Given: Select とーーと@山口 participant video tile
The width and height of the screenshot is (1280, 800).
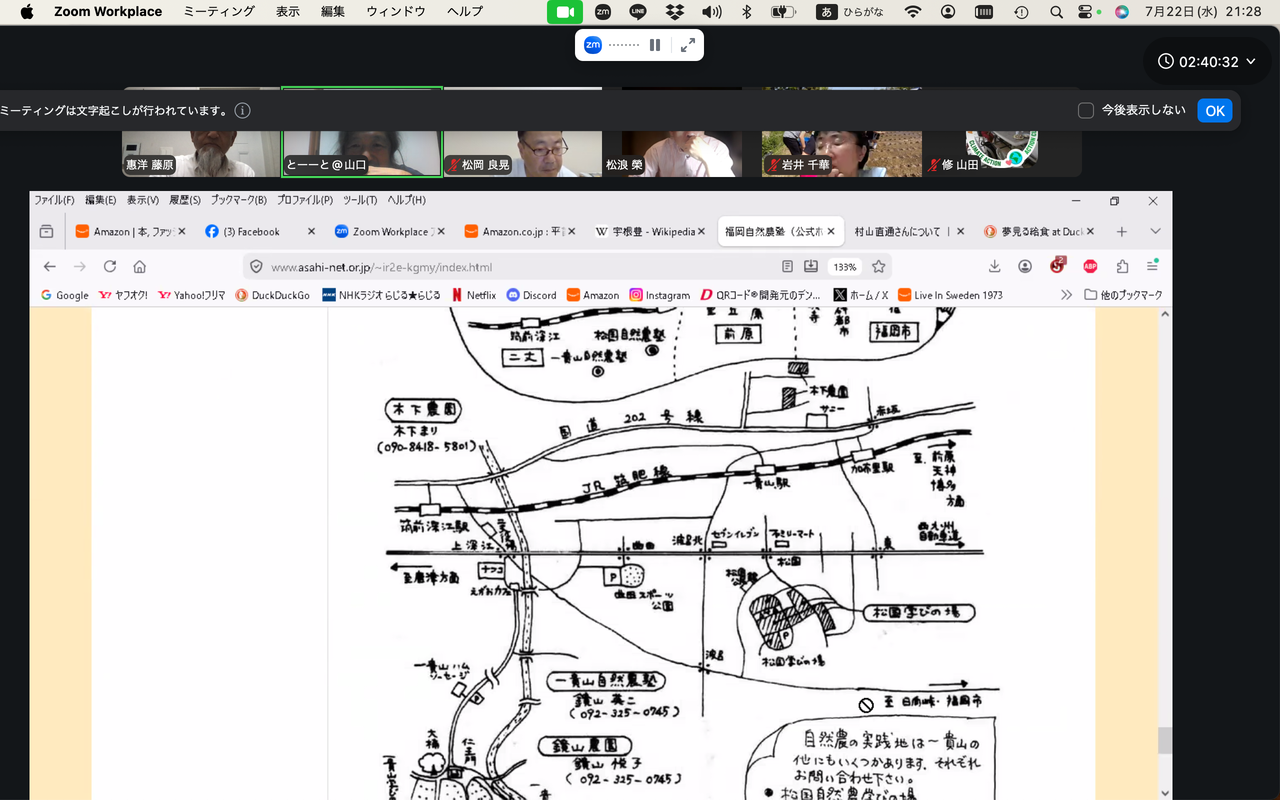Looking at the screenshot, I should coord(362,133).
